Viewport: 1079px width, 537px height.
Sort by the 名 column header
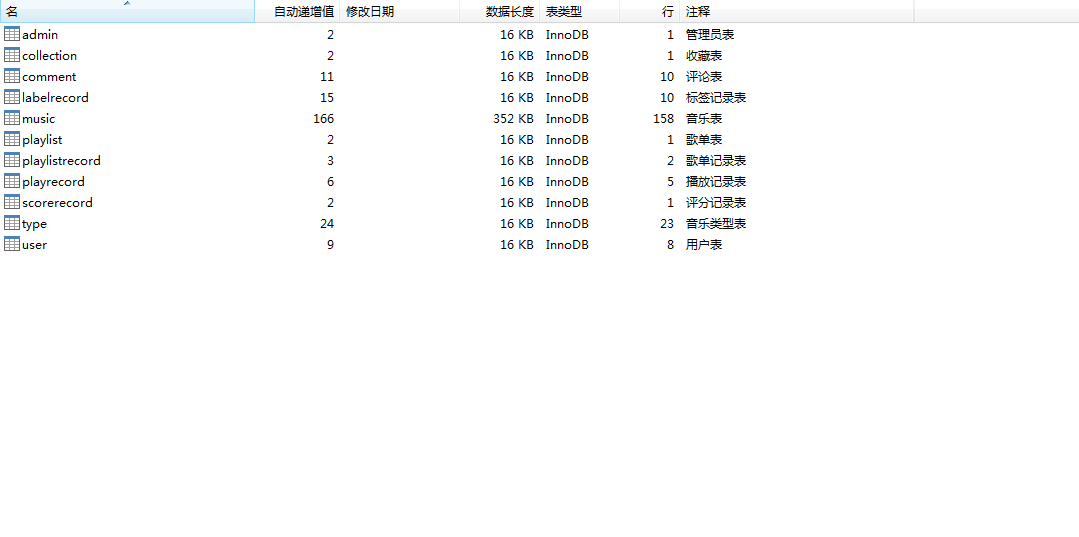coord(127,12)
